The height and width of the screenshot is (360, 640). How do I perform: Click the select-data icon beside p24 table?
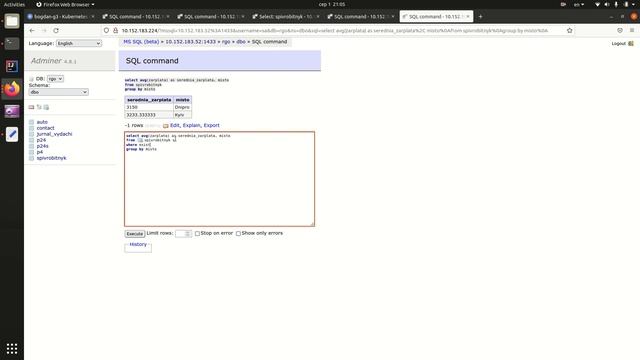pos(31,140)
